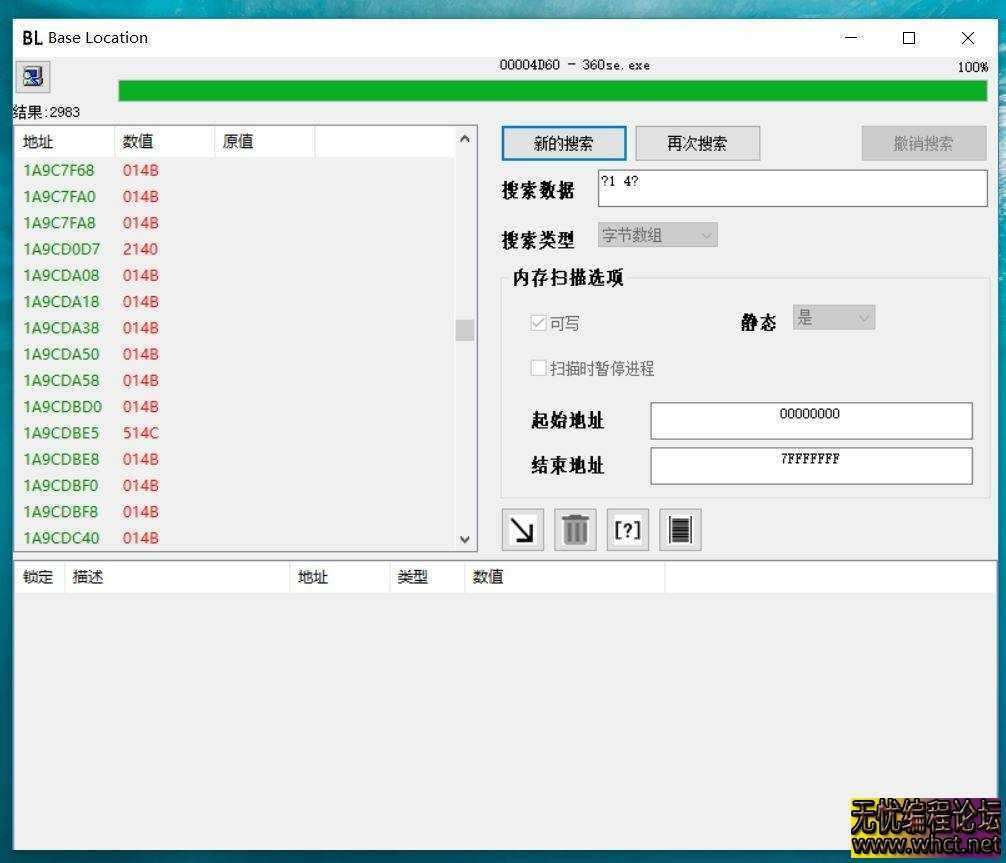Click the BL icon in the title bar
Screen dimensions: 1006x863
click(x=31, y=37)
